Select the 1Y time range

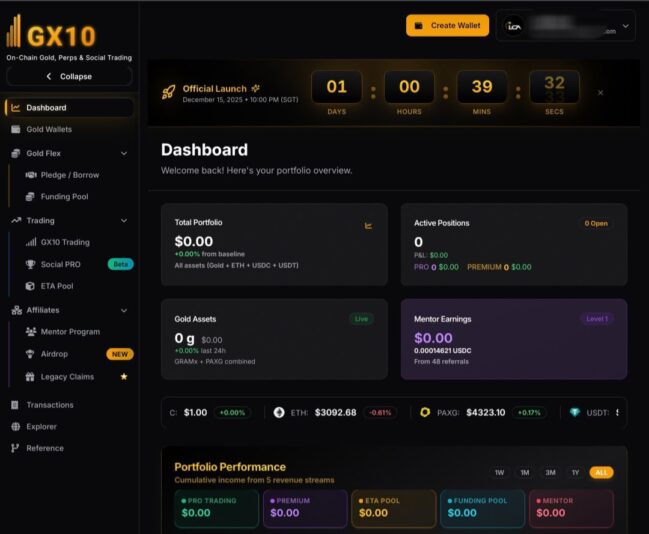click(574, 472)
